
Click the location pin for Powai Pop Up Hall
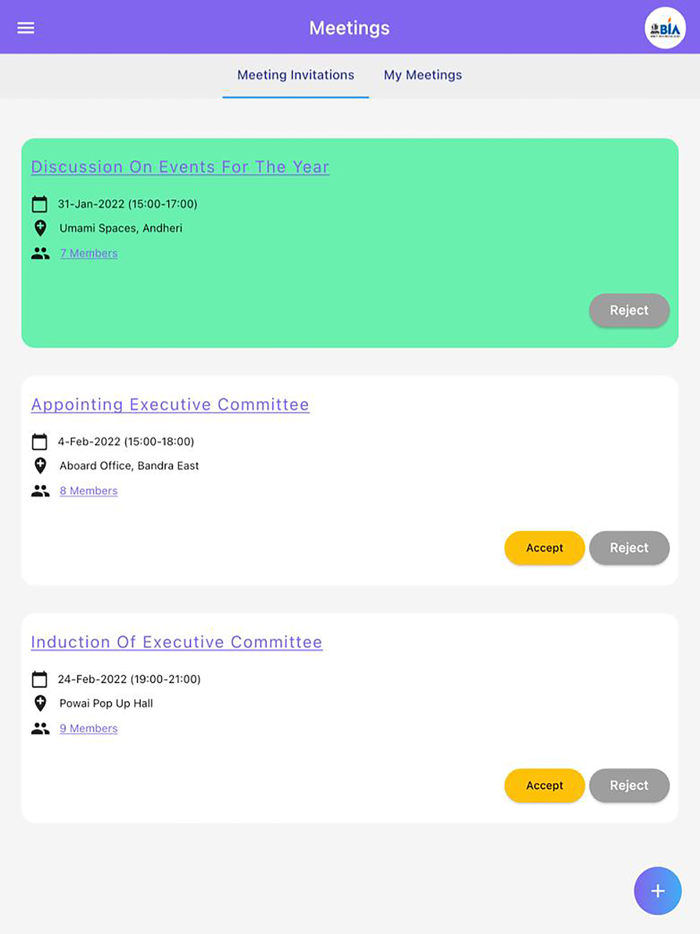click(40, 703)
